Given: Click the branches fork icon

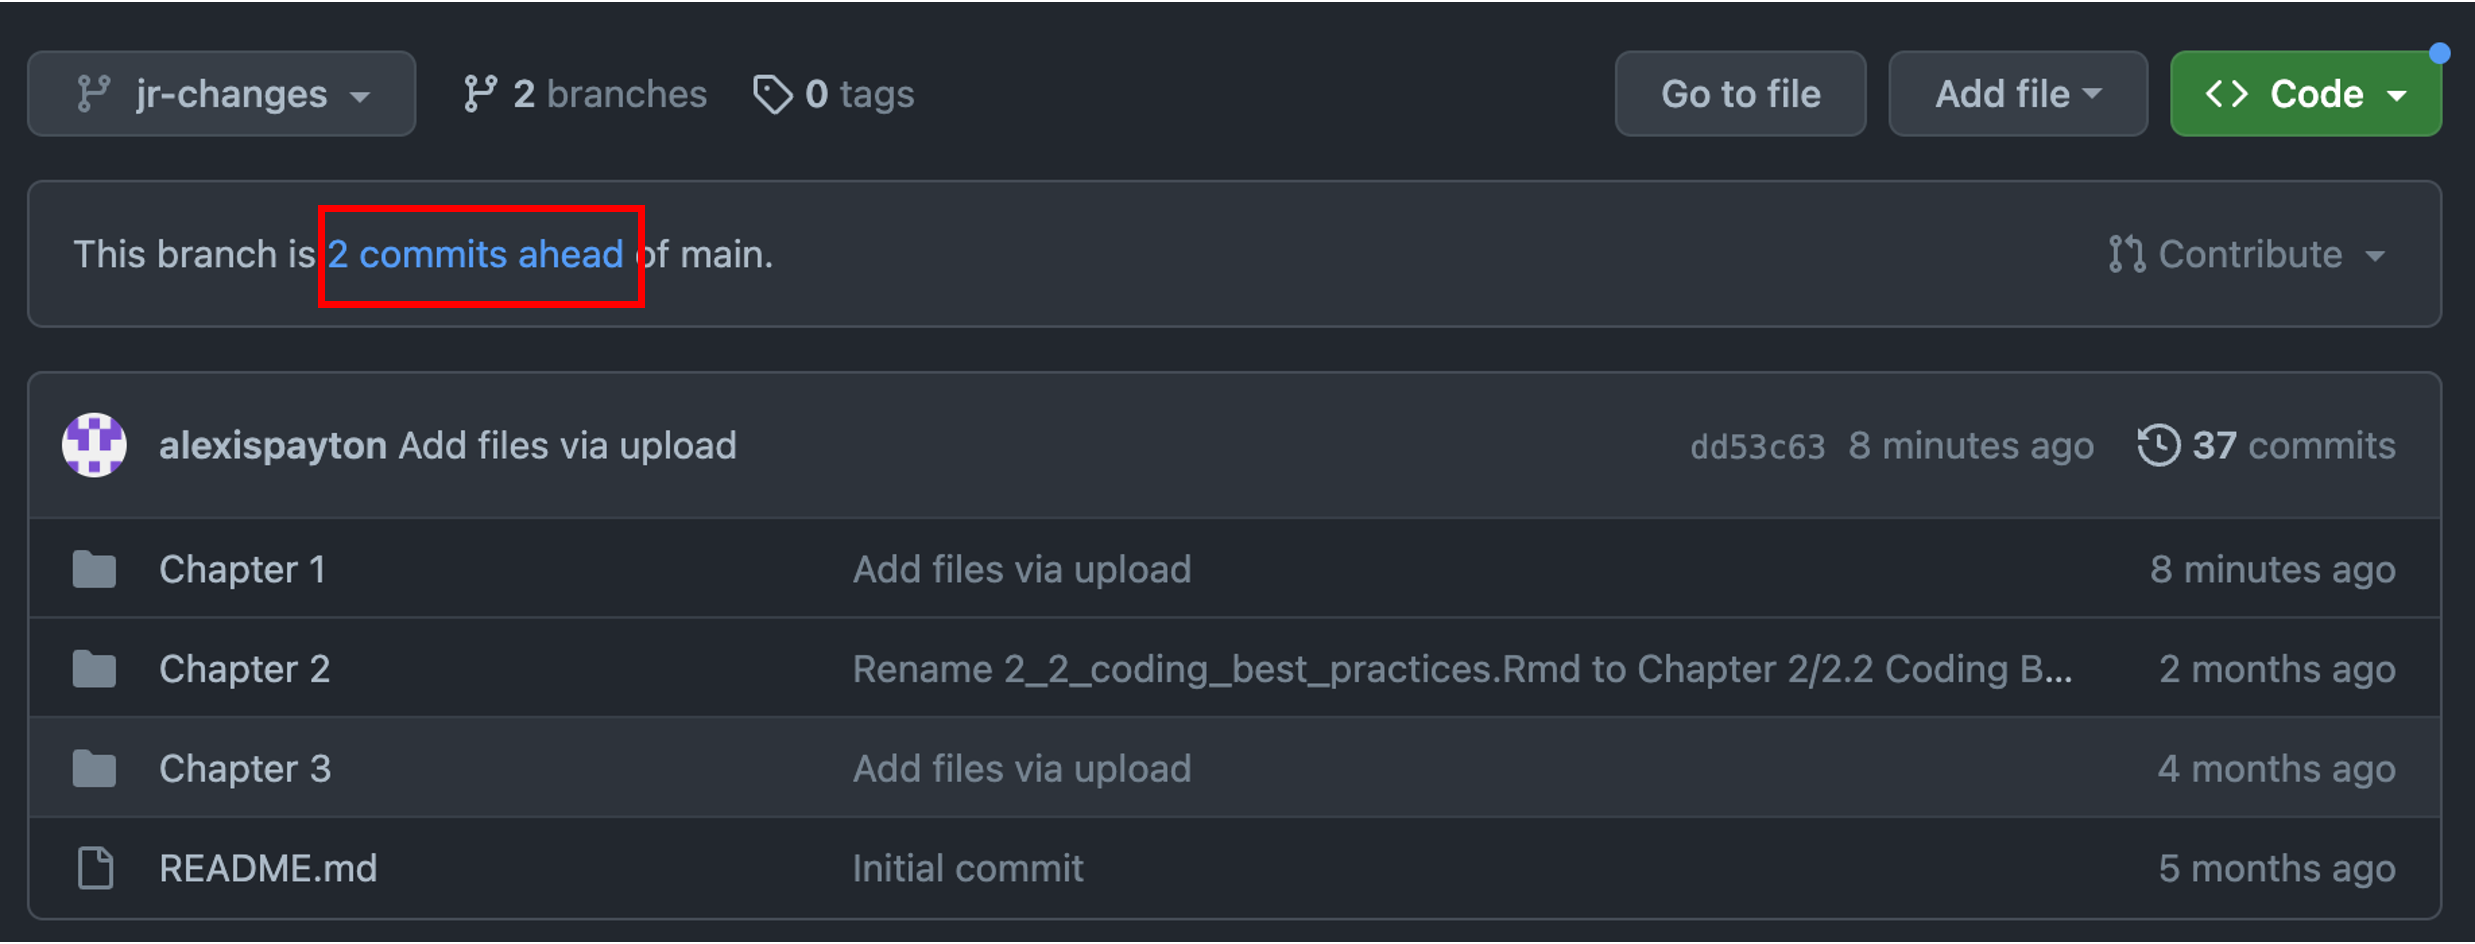Looking at the screenshot, I should click(480, 94).
